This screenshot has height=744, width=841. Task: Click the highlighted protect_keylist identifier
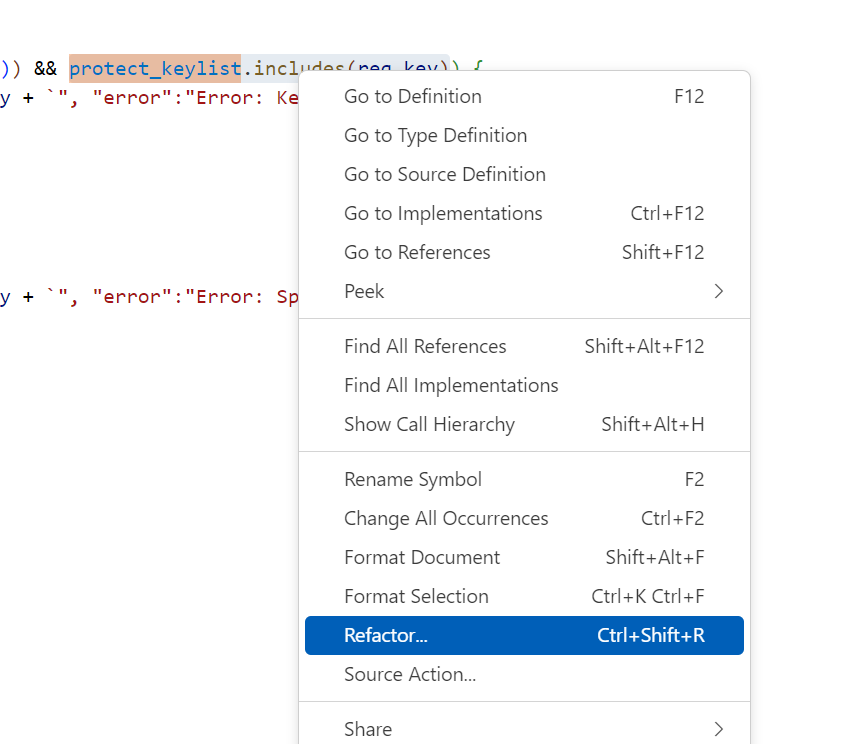pos(155,69)
